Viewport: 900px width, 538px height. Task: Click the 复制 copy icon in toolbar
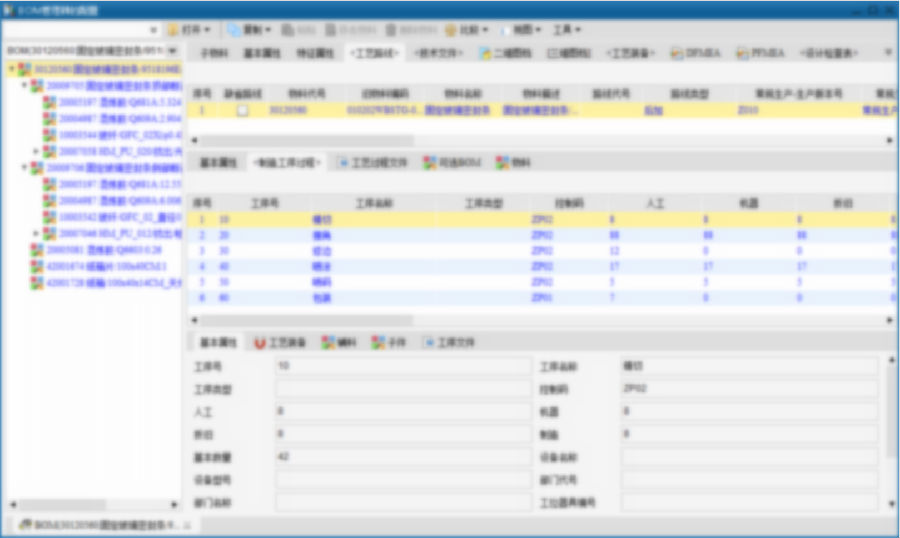click(x=234, y=29)
